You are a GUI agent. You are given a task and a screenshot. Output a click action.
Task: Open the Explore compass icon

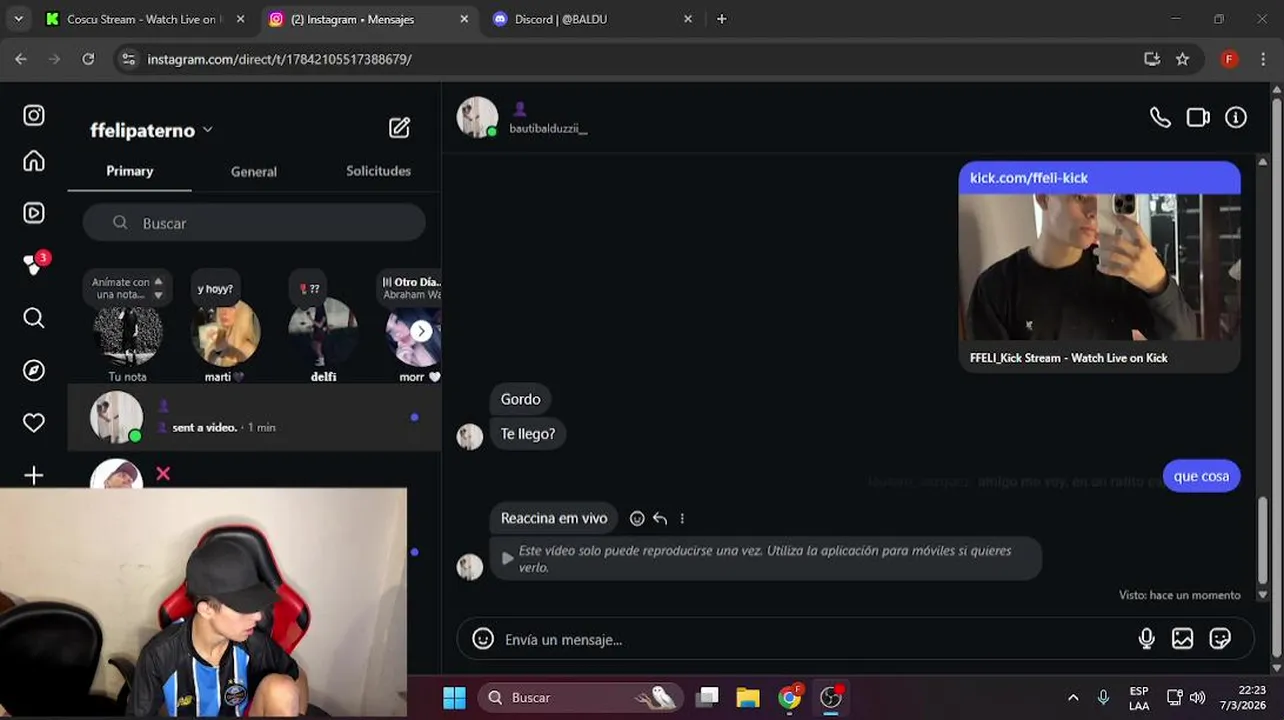point(34,371)
